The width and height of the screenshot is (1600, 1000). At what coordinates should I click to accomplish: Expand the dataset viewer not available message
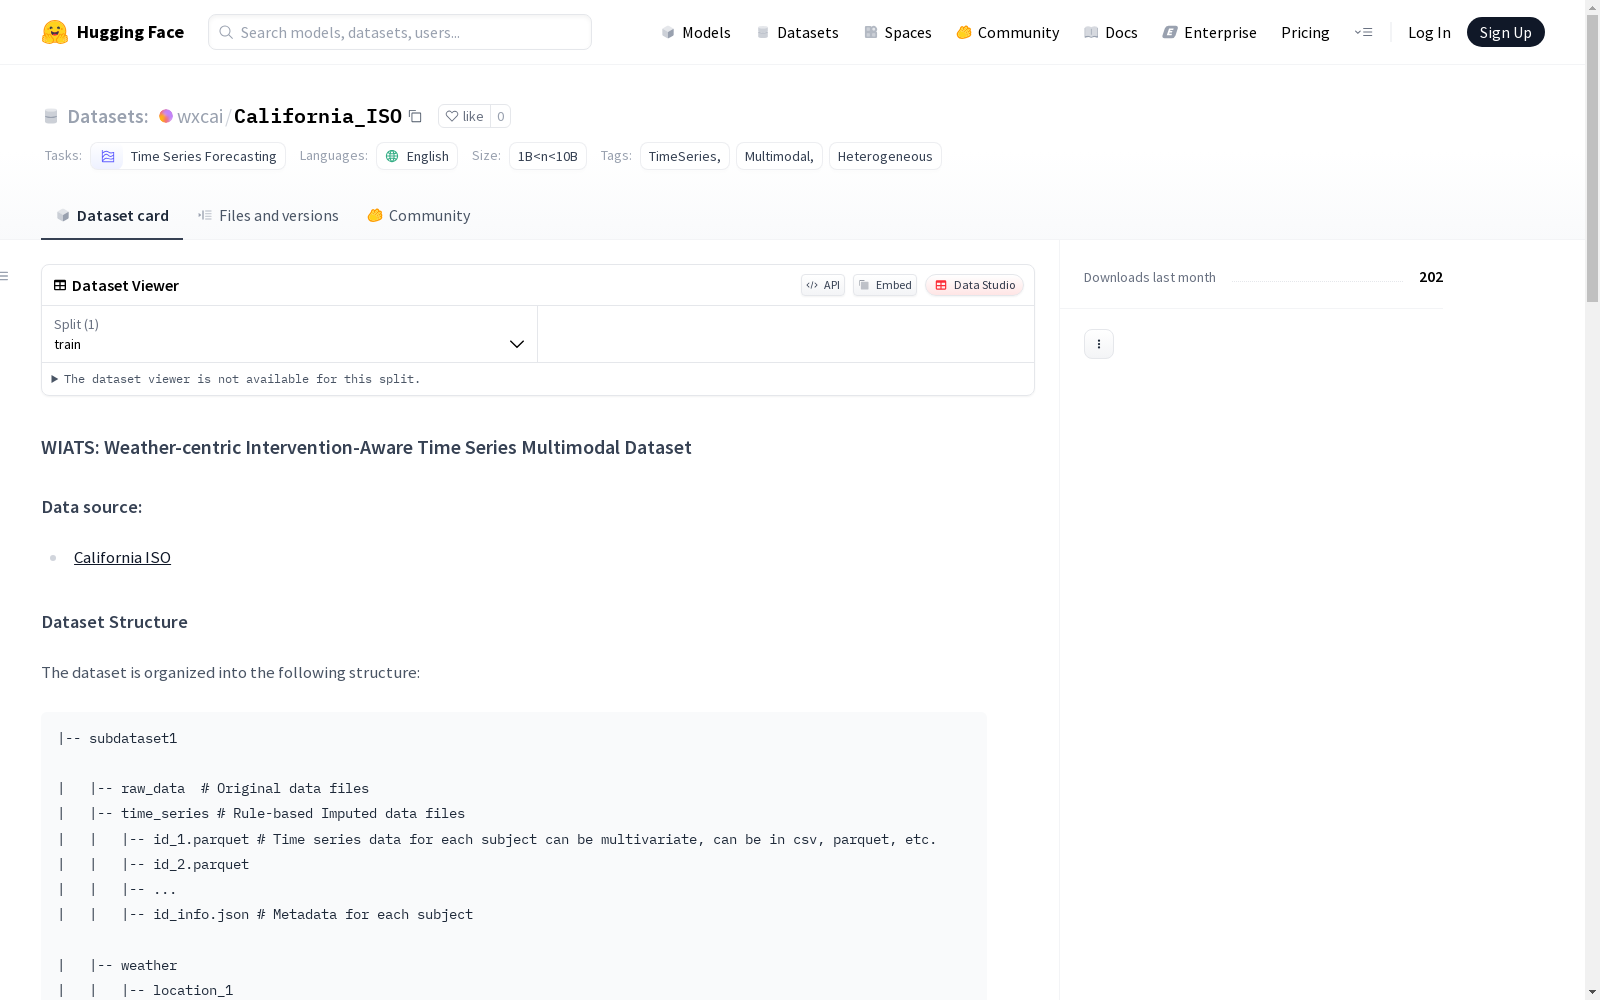point(236,379)
